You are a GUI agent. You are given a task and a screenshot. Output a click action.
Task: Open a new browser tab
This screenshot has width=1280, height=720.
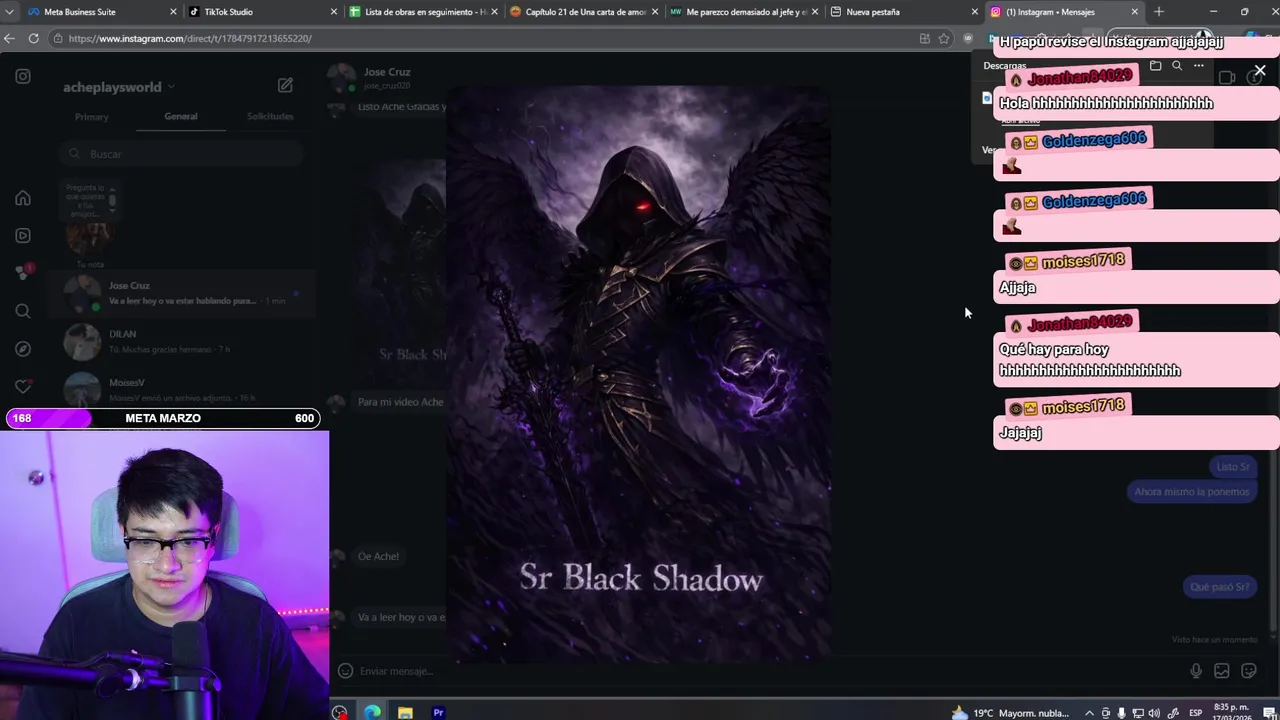pyautogui.click(x=1159, y=12)
